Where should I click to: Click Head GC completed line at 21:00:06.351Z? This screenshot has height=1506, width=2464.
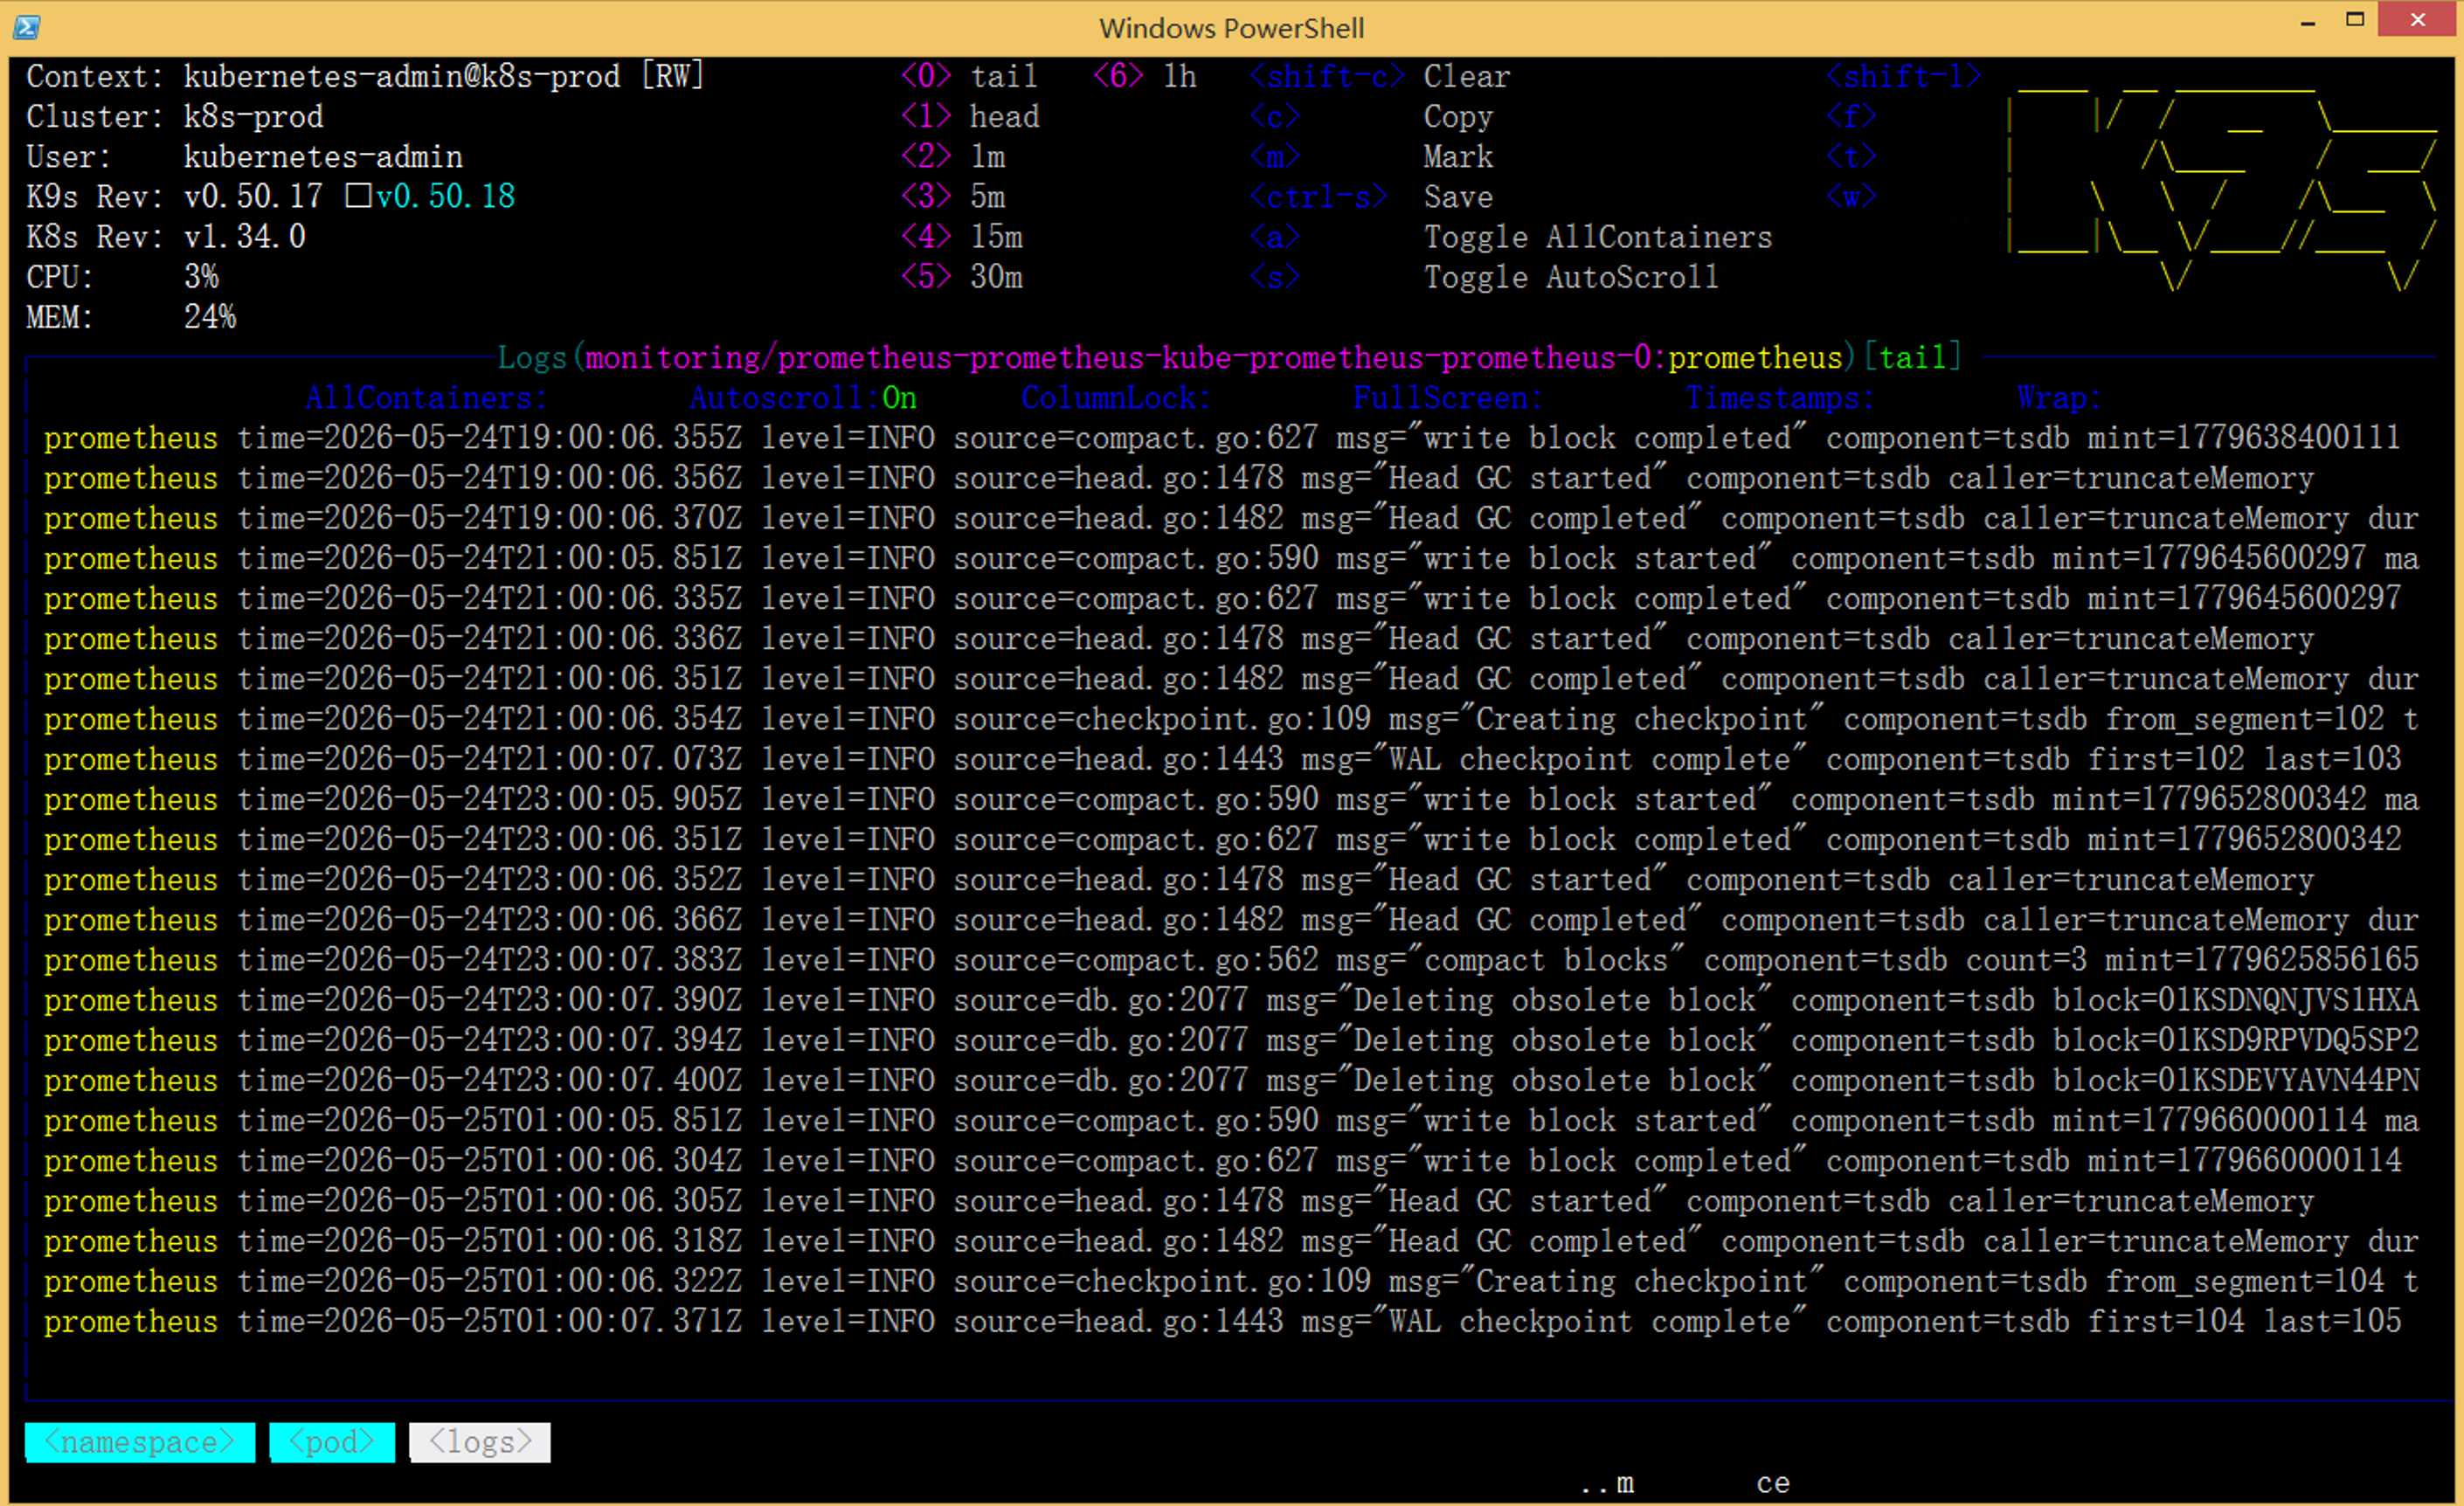[x=1231, y=679]
